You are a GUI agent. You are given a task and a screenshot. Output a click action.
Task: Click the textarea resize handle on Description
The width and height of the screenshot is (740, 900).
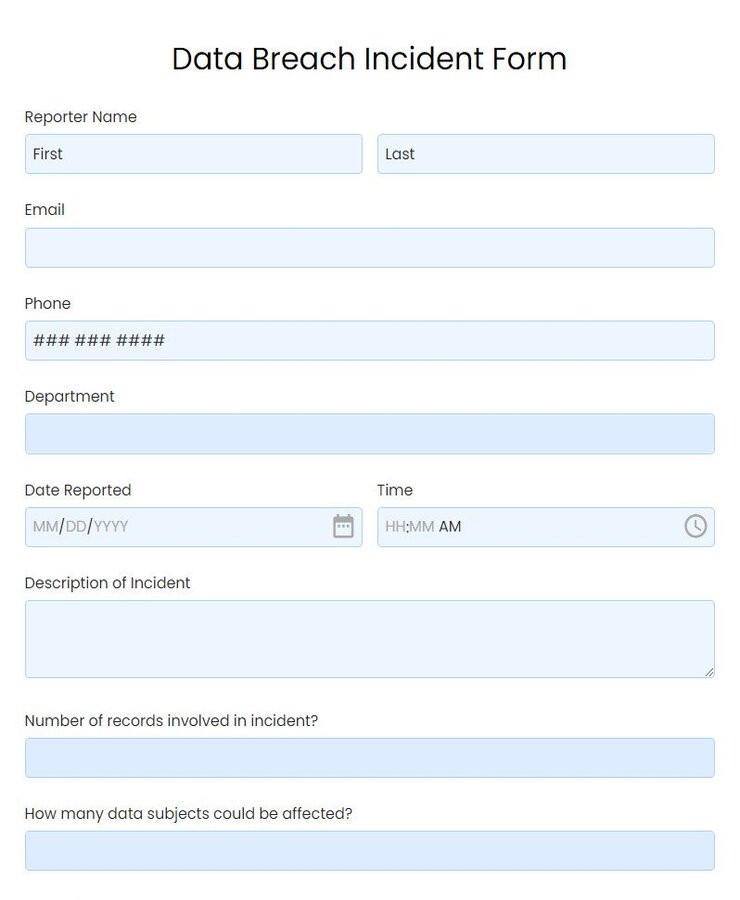coord(710,672)
